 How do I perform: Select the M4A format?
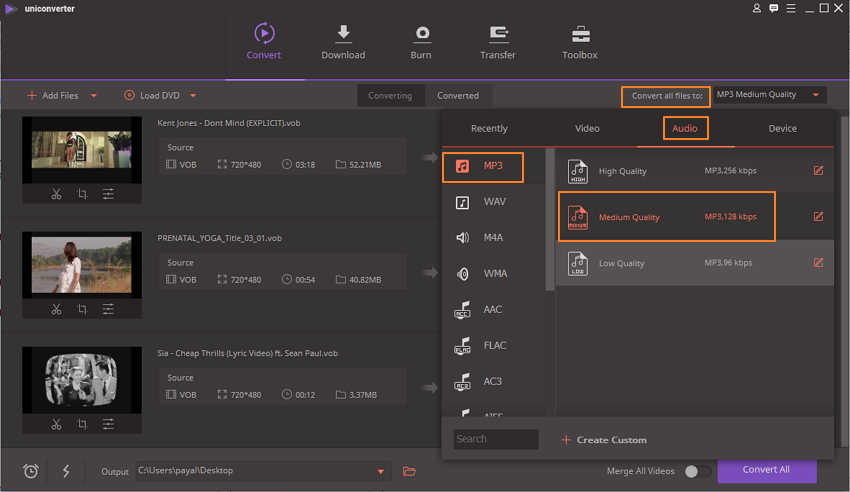click(x=494, y=237)
